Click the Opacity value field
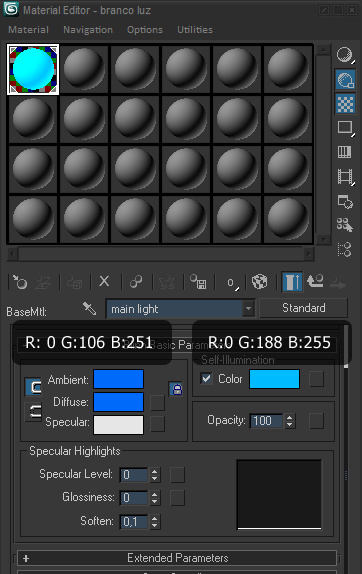 click(x=266, y=421)
